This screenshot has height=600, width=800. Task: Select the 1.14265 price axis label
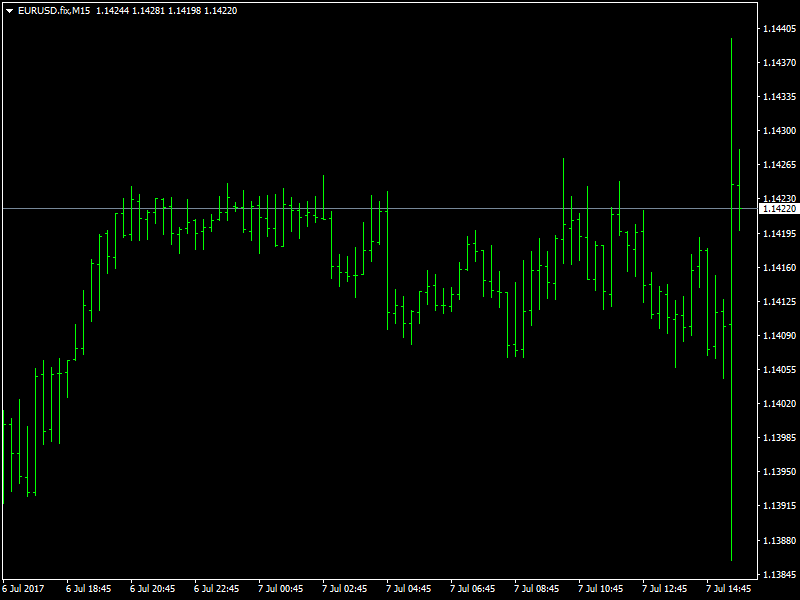pyautogui.click(x=779, y=165)
